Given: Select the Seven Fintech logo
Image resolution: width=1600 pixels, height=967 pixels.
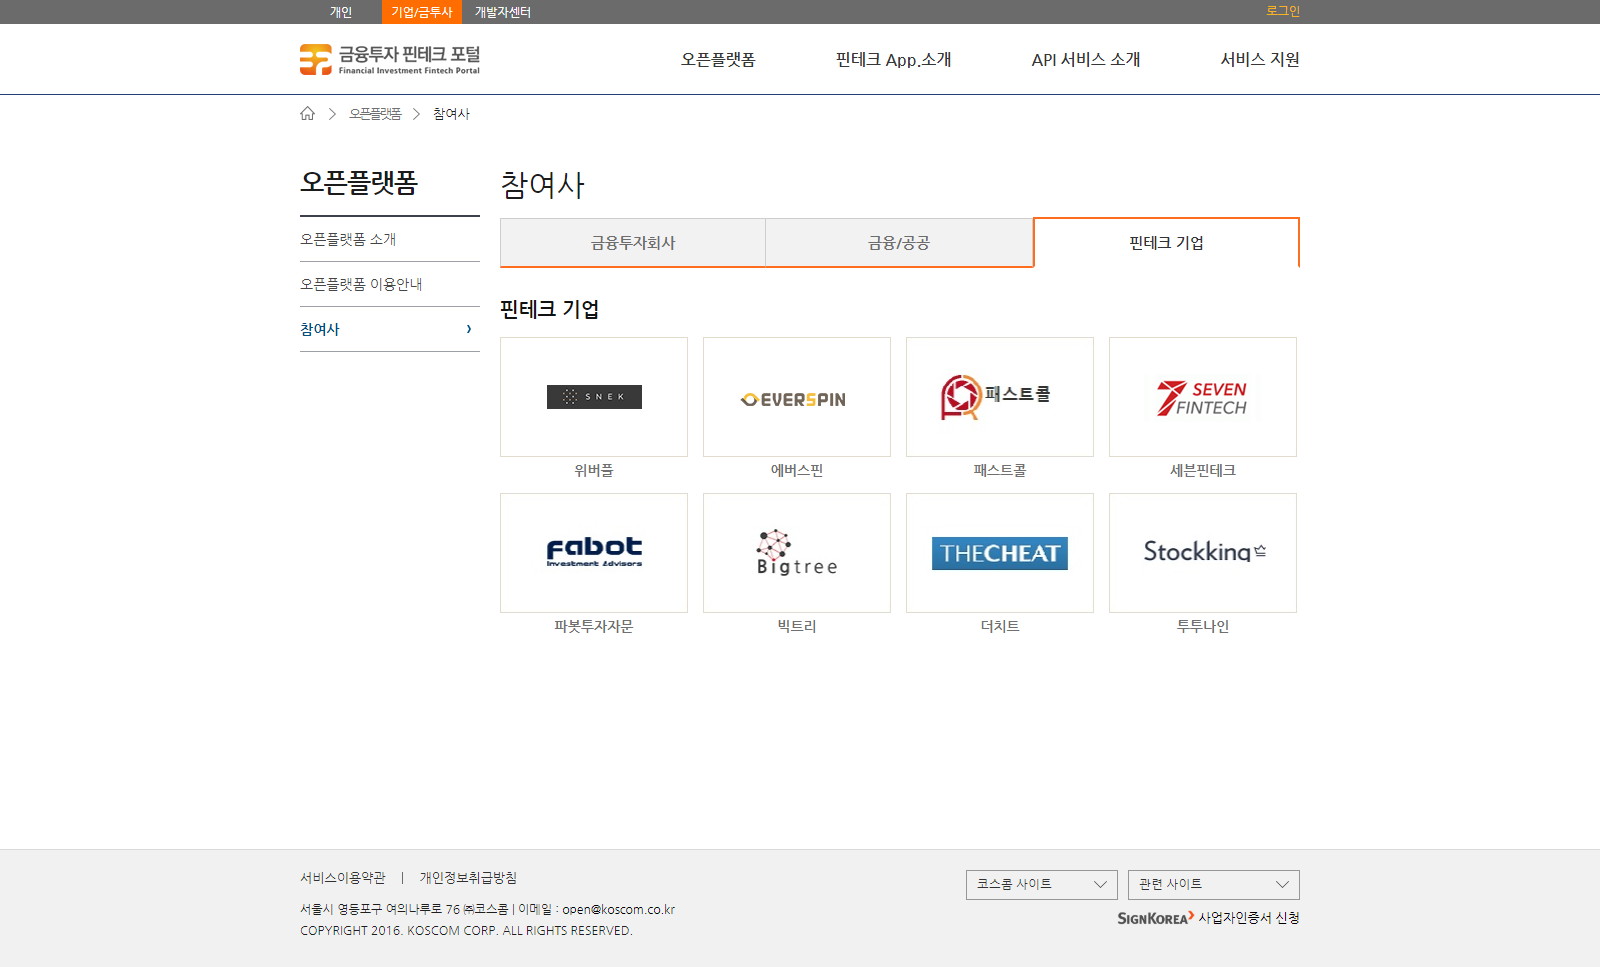Looking at the screenshot, I should coord(1202,398).
